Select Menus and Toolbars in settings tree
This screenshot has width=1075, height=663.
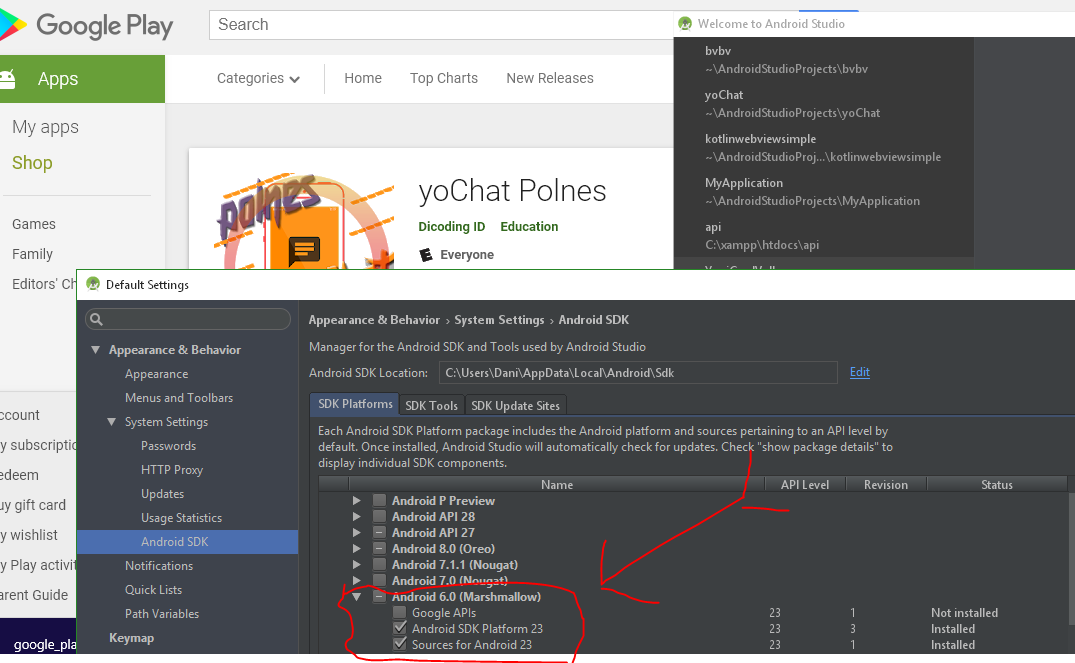coord(179,398)
